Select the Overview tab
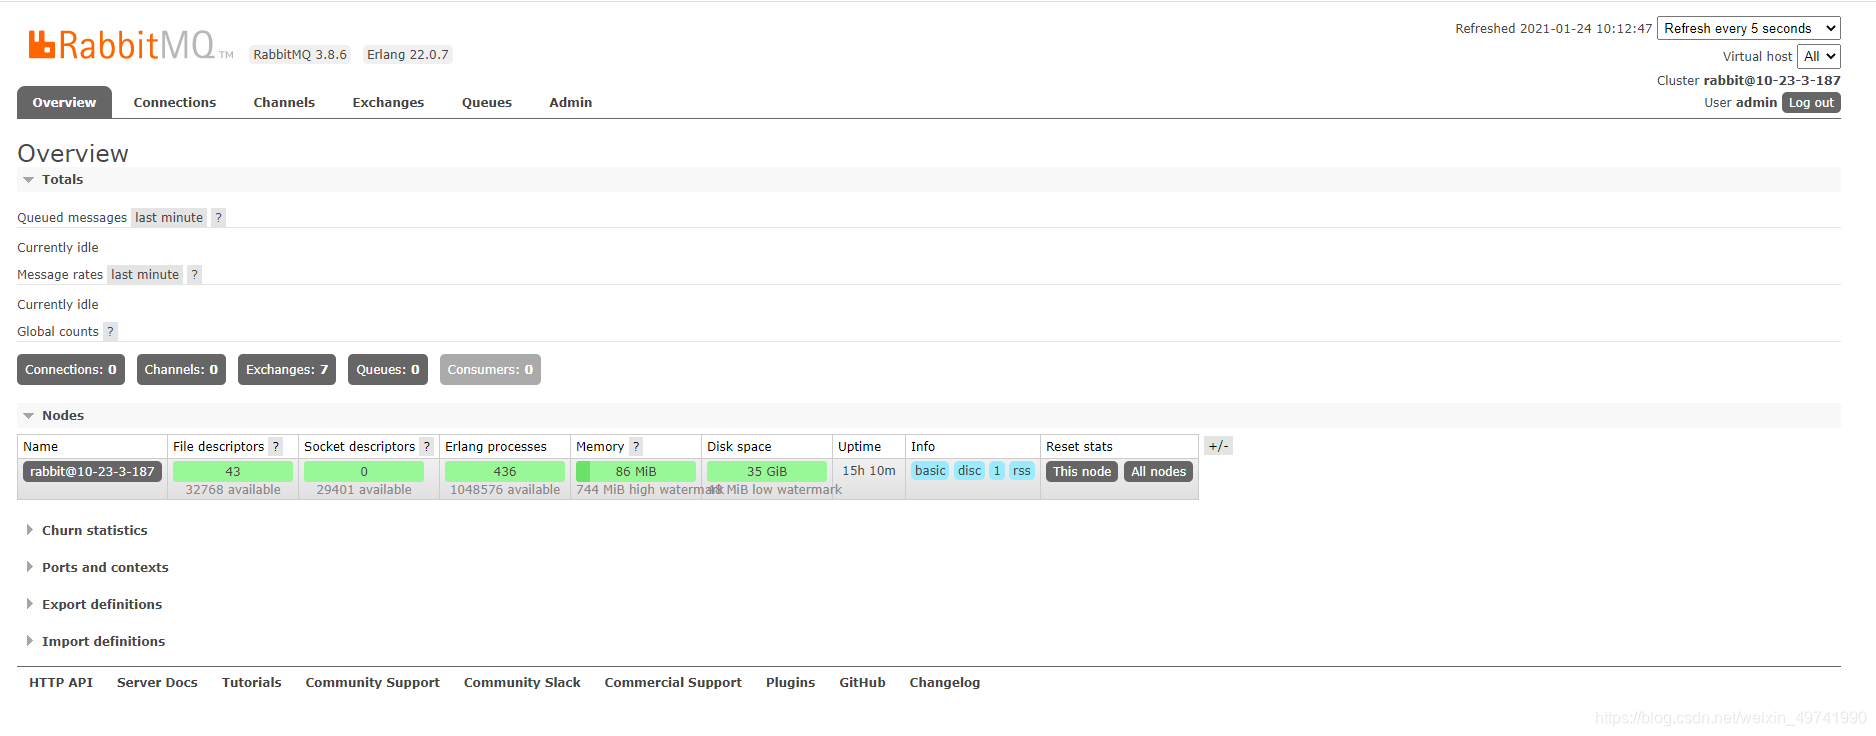Screen dimensions: 1876x736 pyautogui.click(x=64, y=102)
